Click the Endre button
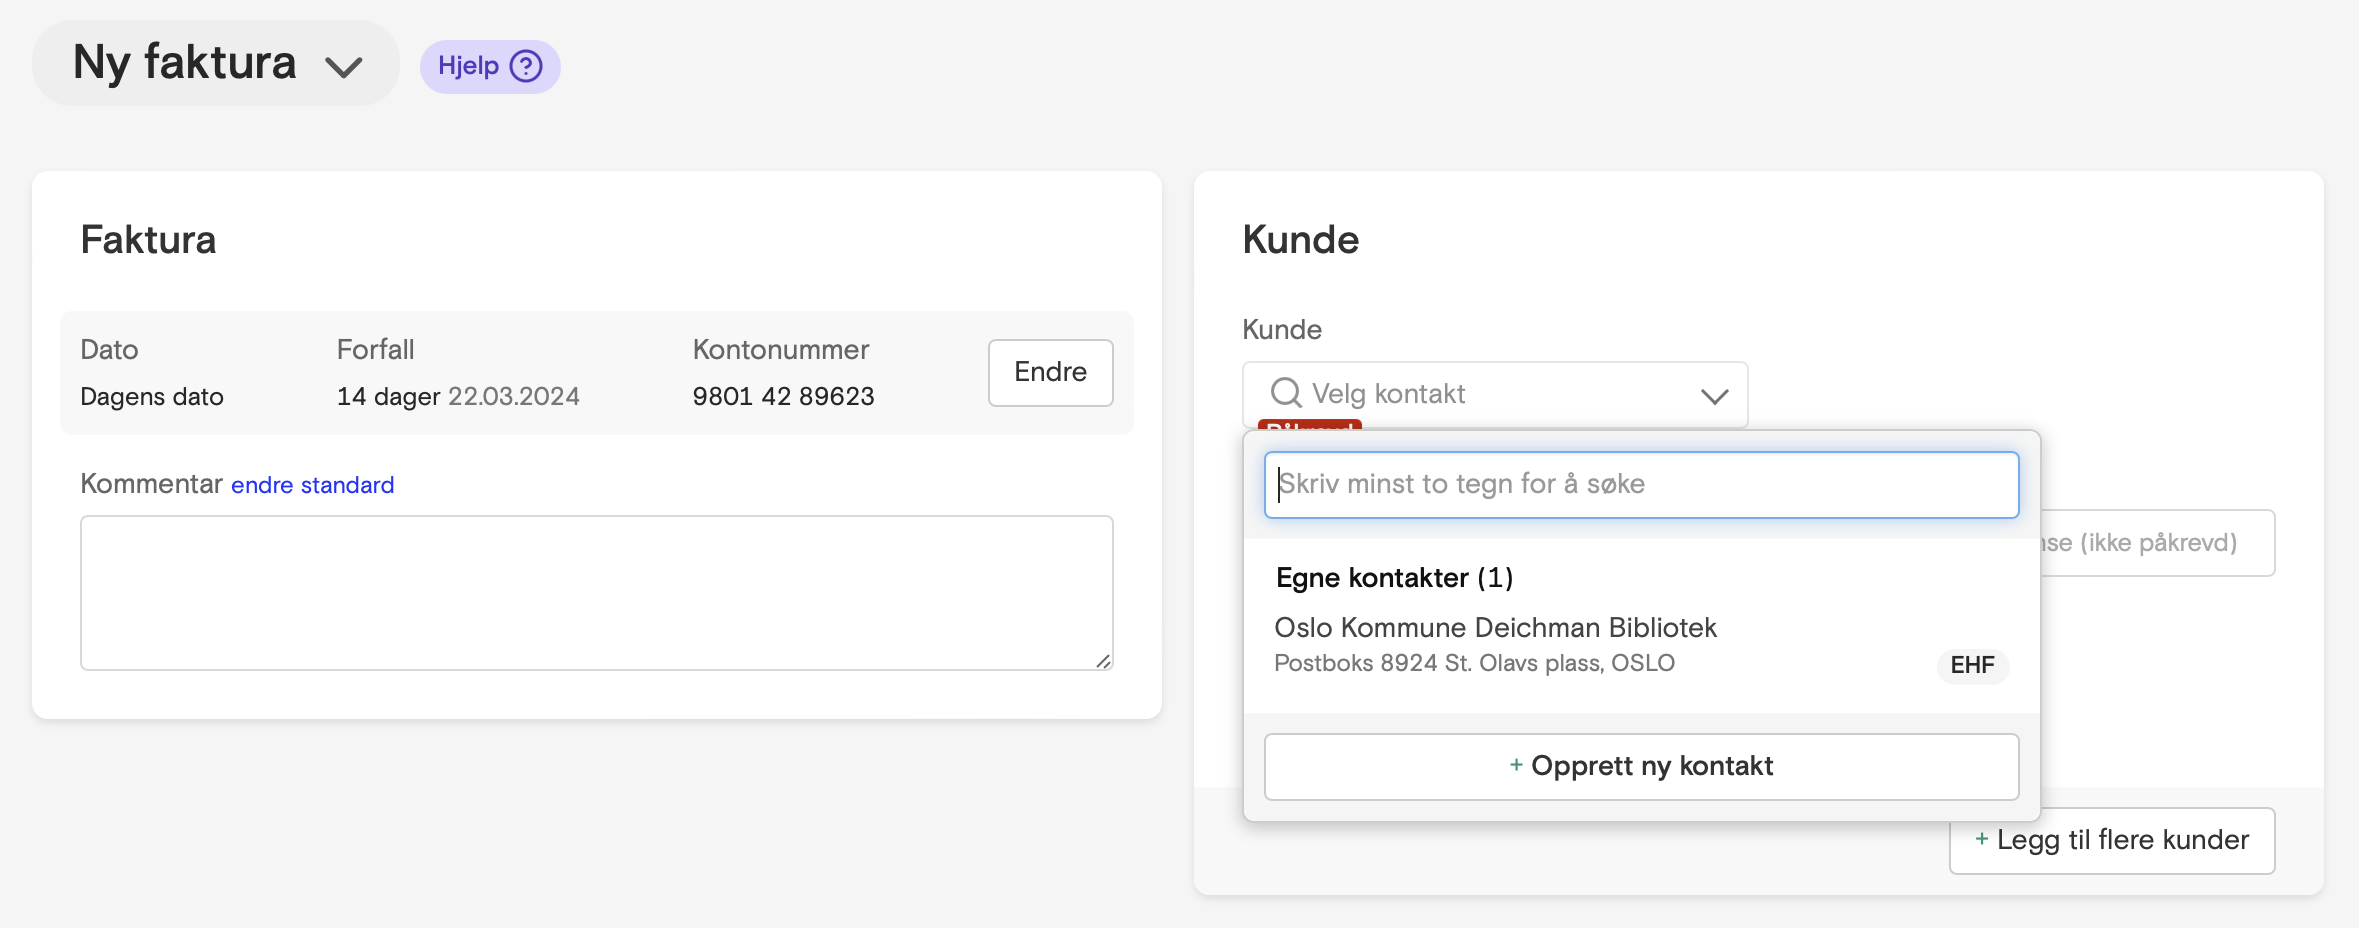This screenshot has height=928, width=2359. 1050,372
